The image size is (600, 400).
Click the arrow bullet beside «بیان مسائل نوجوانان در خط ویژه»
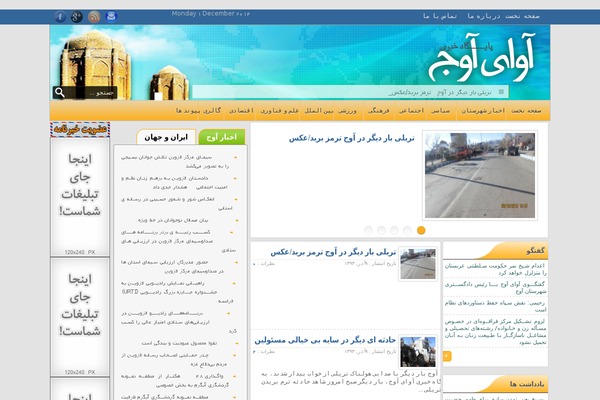[x=237, y=220]
